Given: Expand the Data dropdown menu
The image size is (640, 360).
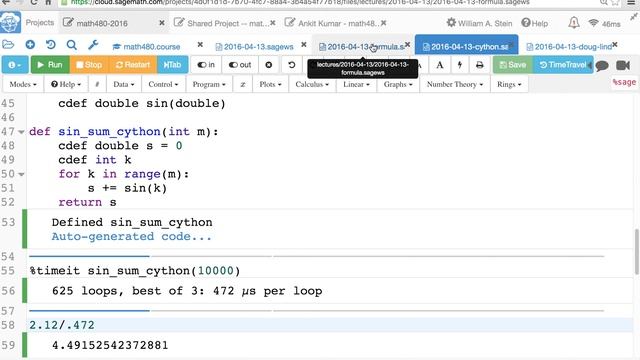Looking at the screenshot, I should 124,84.
